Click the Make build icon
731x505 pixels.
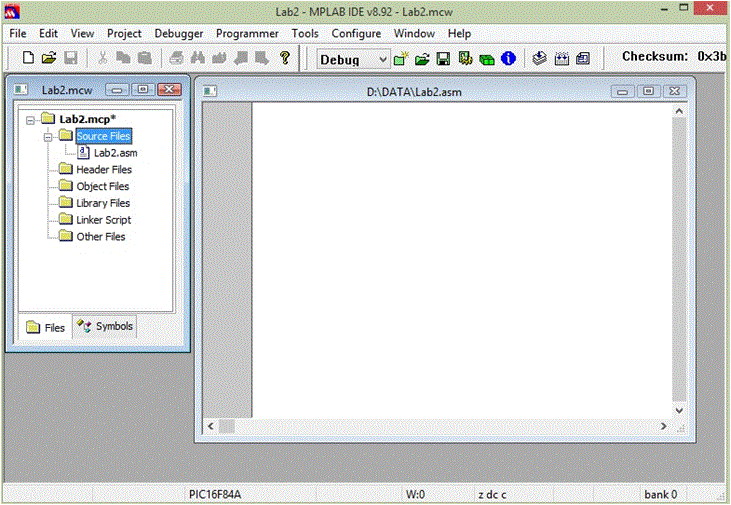click(539, 58)
